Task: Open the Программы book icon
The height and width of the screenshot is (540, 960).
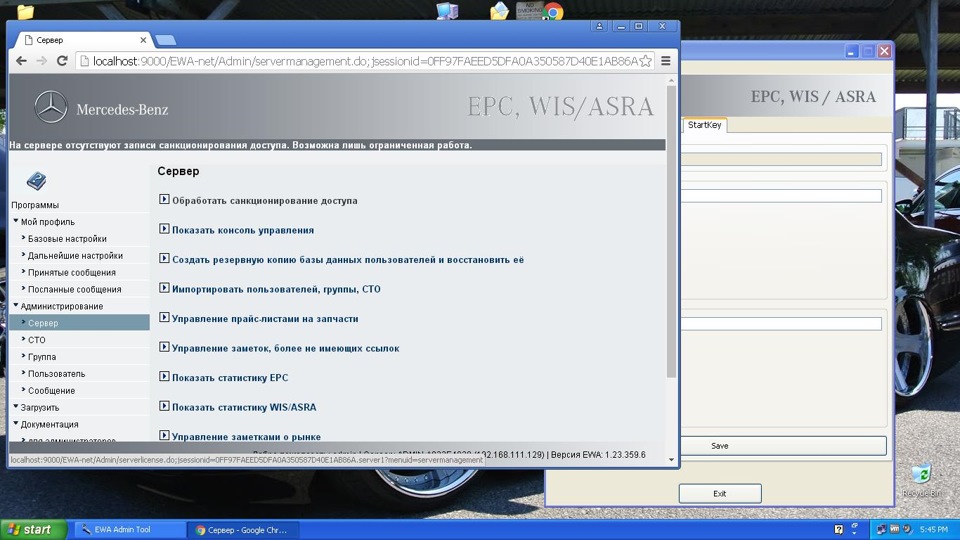Action: pyautogui.click(x=36, y=181)
